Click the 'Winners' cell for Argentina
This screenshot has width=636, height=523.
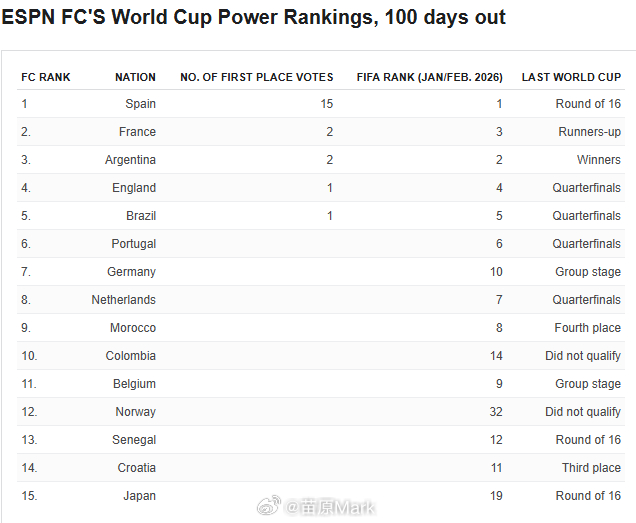(598, 160)
